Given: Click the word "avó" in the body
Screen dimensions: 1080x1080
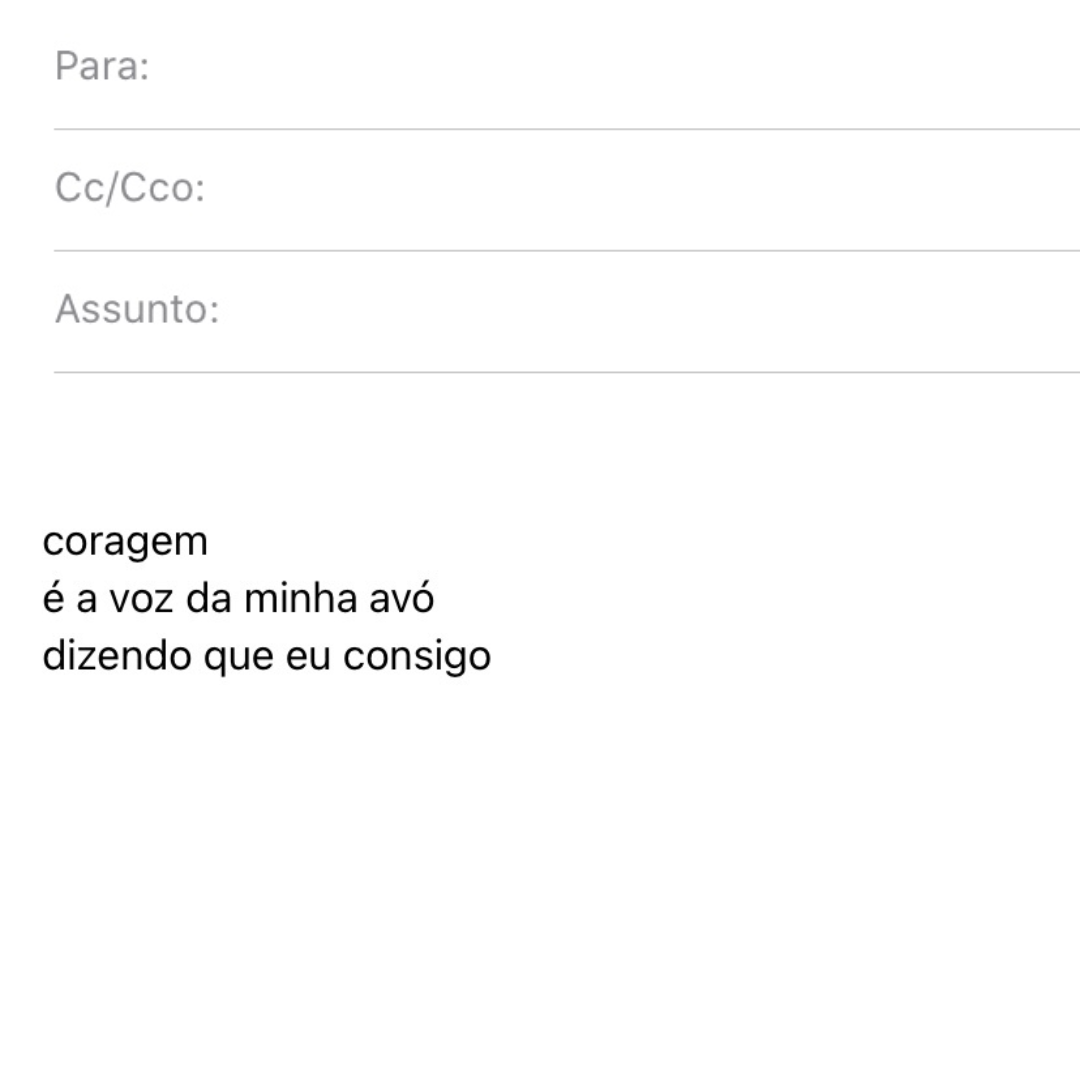Looking at the screenshot, I should [402, 599].
